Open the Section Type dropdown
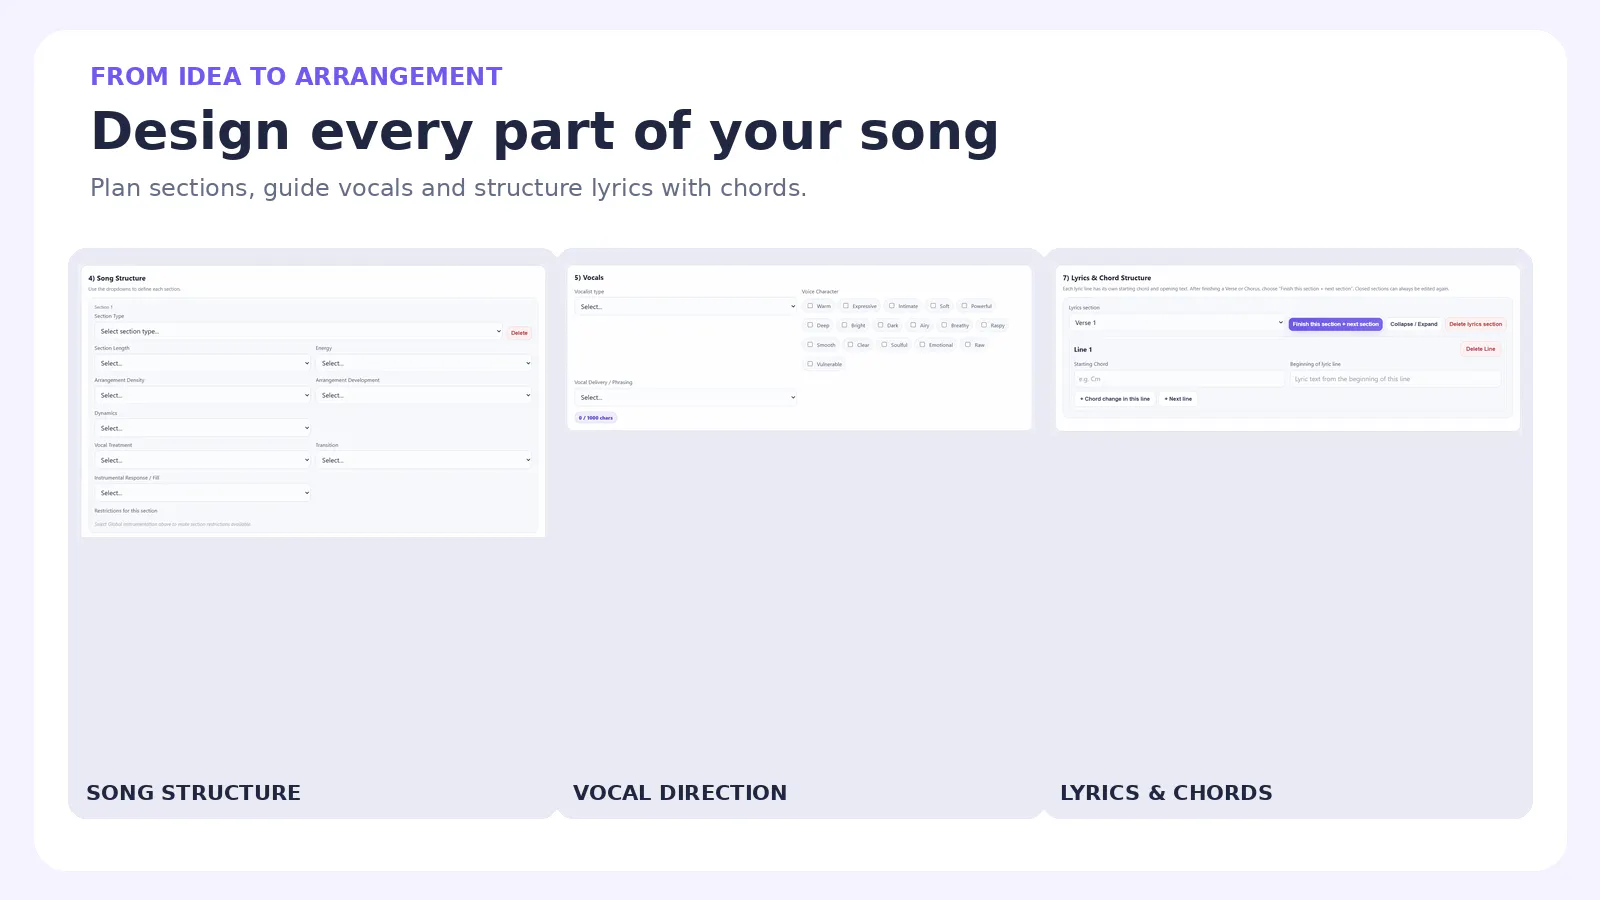1600x900 pixels. pyautogui.click(x=299, y=331)
